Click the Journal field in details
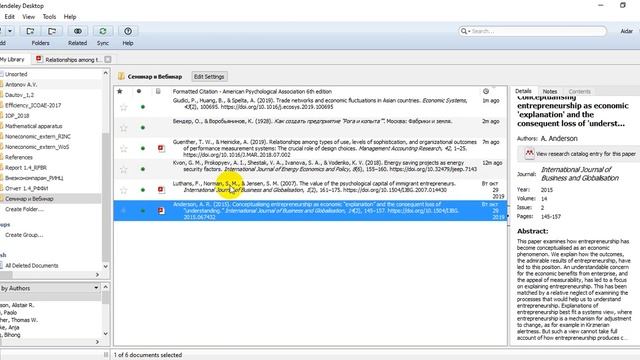Image resolution: width=640 pixels, height=360 pixels. pos(580,174)
